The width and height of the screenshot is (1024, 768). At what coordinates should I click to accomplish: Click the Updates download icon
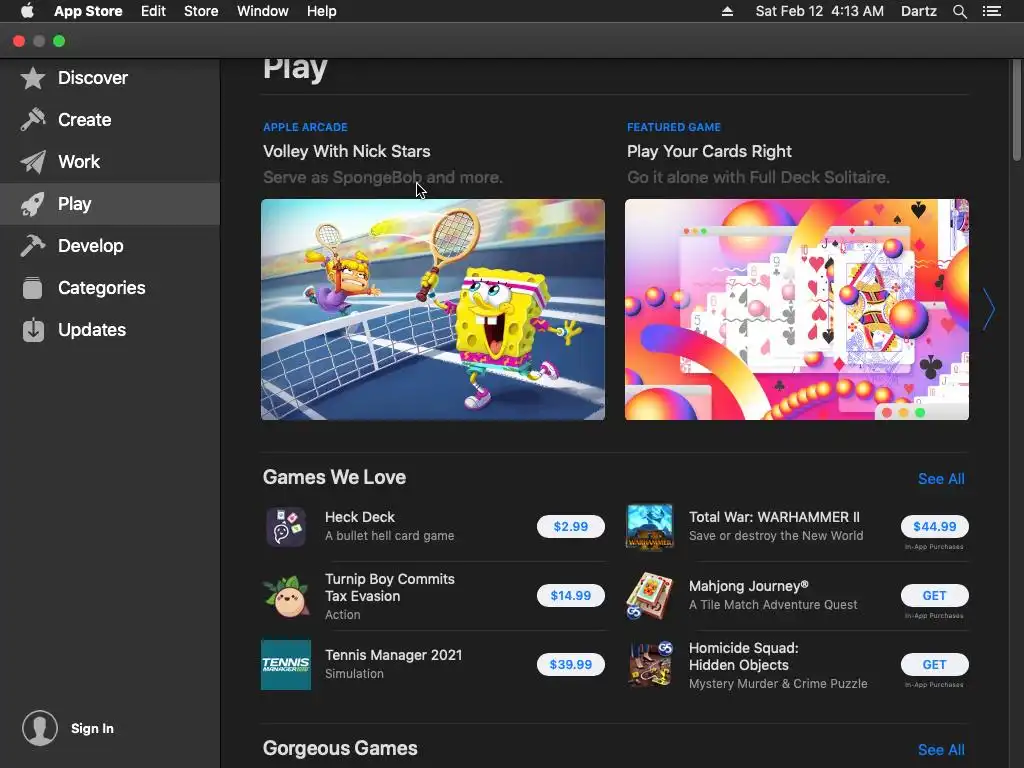coord(33,330)
